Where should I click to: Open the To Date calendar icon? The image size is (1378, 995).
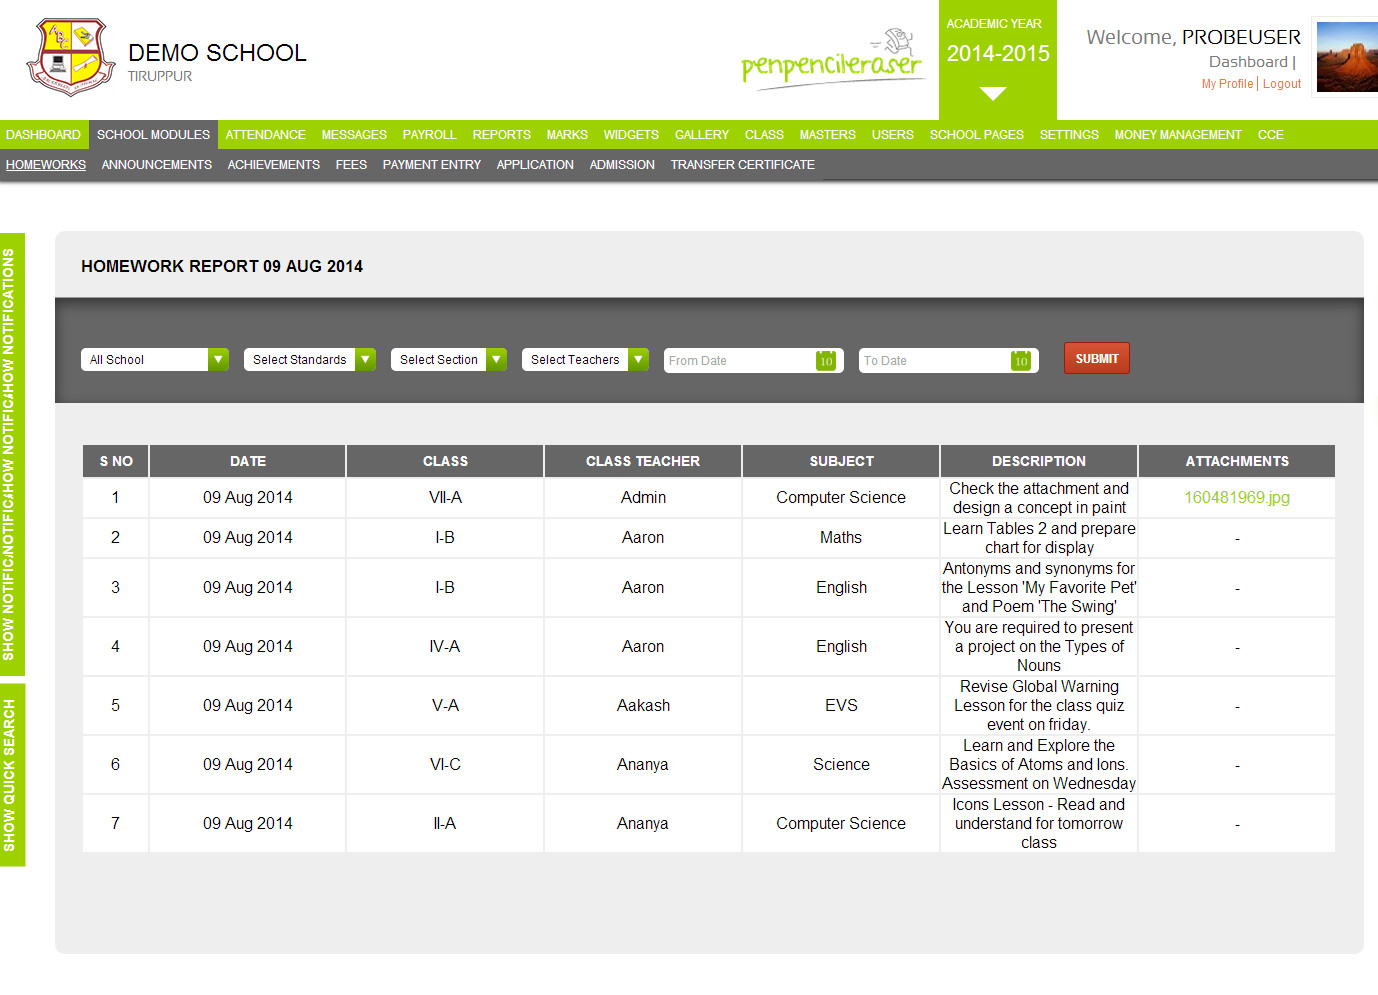click(x=1020, y=360)
